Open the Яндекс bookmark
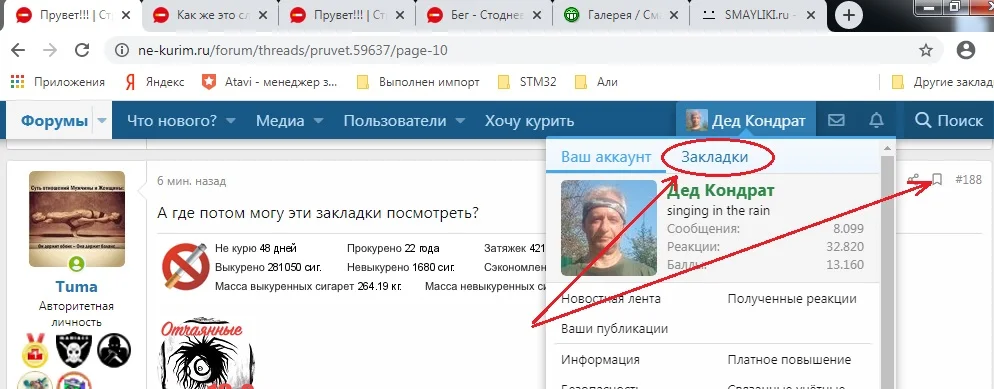 click(155, 82)
